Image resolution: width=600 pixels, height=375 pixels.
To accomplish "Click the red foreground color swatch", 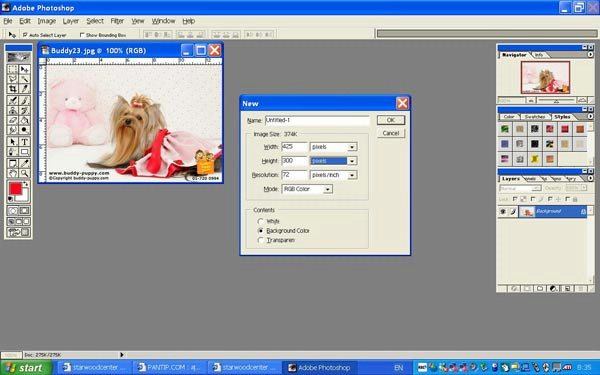I will 15,189.
